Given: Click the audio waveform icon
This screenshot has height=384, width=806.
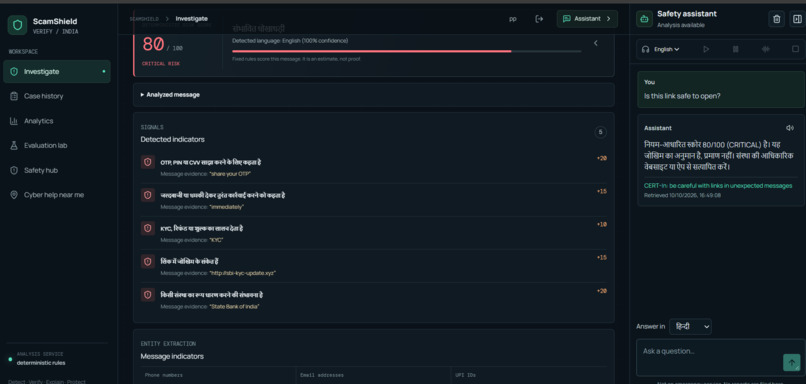Looking at the screenshot, I should (765, 49).
